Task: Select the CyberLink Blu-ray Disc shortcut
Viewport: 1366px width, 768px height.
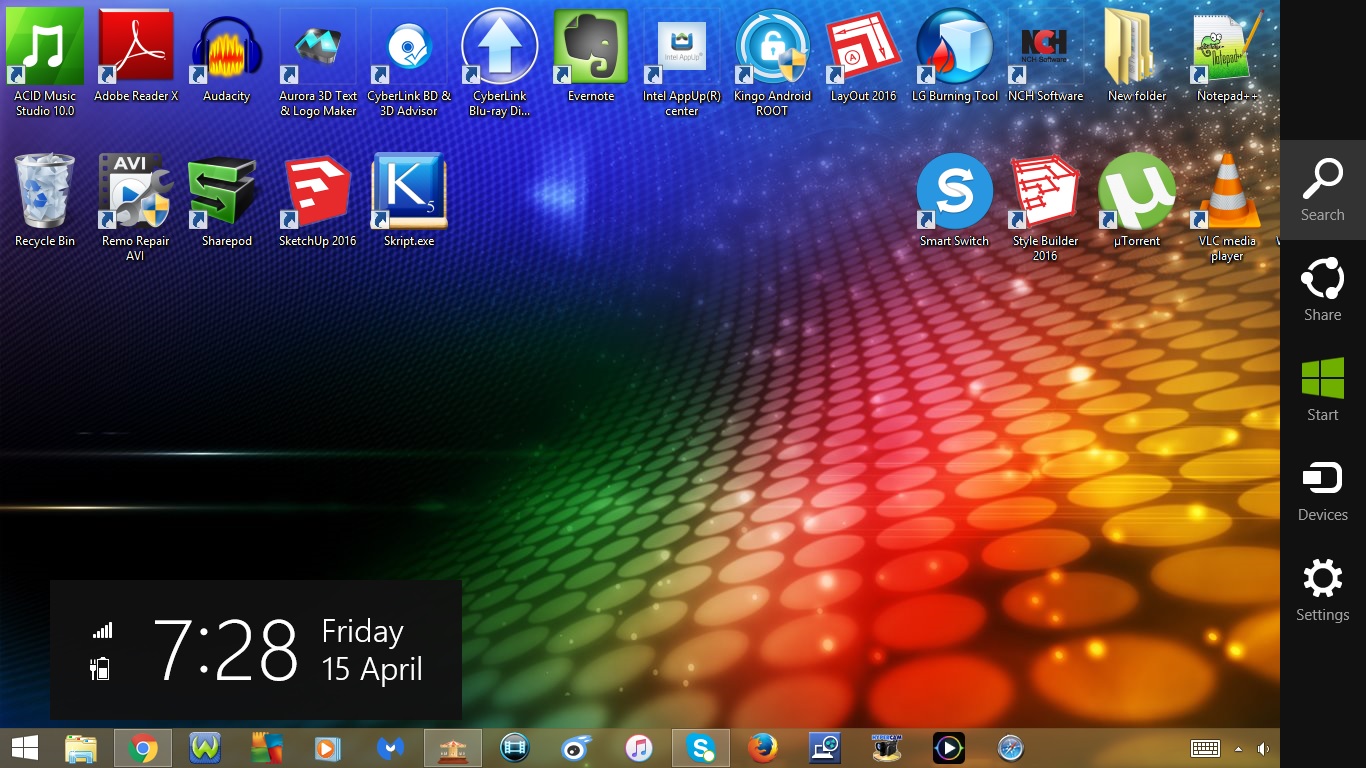Action: (500, 62)
